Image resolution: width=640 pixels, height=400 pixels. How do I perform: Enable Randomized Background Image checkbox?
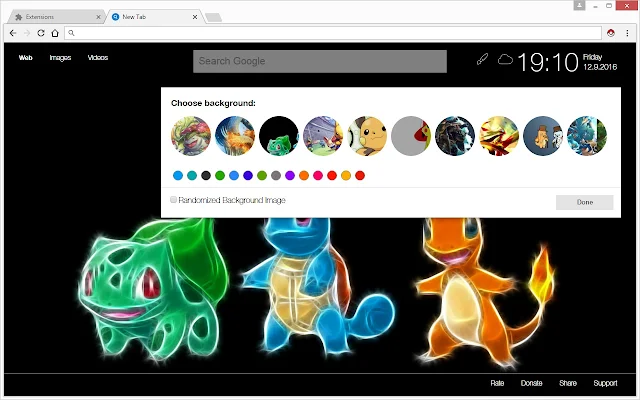(173, 200)
